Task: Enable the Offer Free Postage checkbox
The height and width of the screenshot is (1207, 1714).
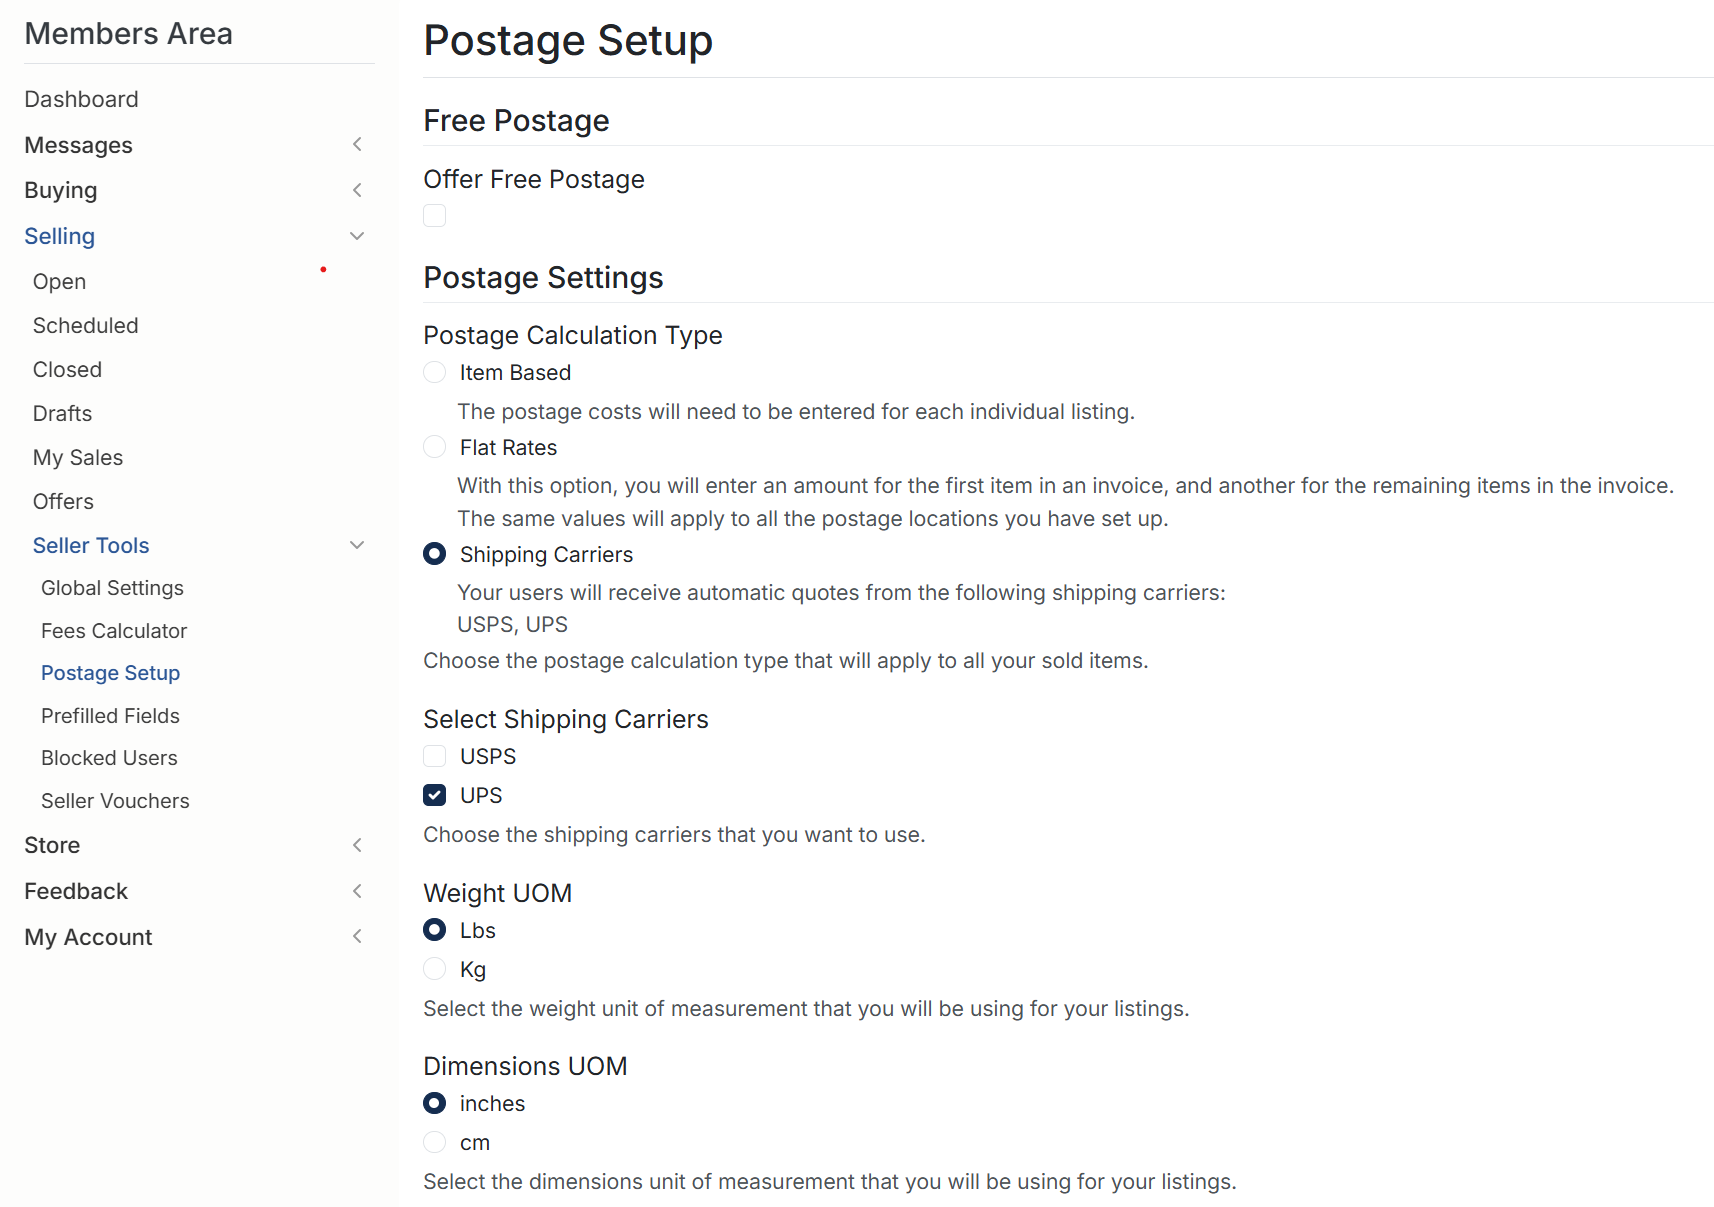Action: tap(434, 215)
